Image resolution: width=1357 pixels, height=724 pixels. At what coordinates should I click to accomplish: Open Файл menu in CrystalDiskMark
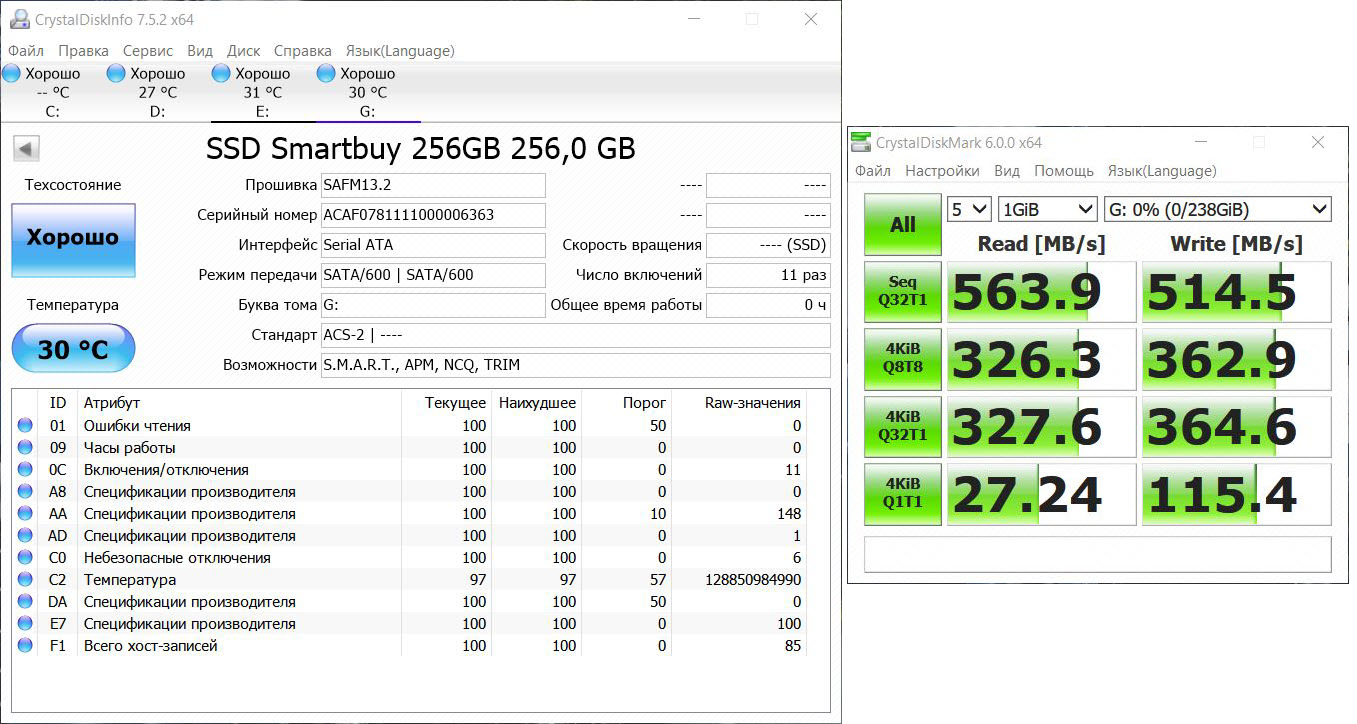pyautogui.click(x=873, y=171)
